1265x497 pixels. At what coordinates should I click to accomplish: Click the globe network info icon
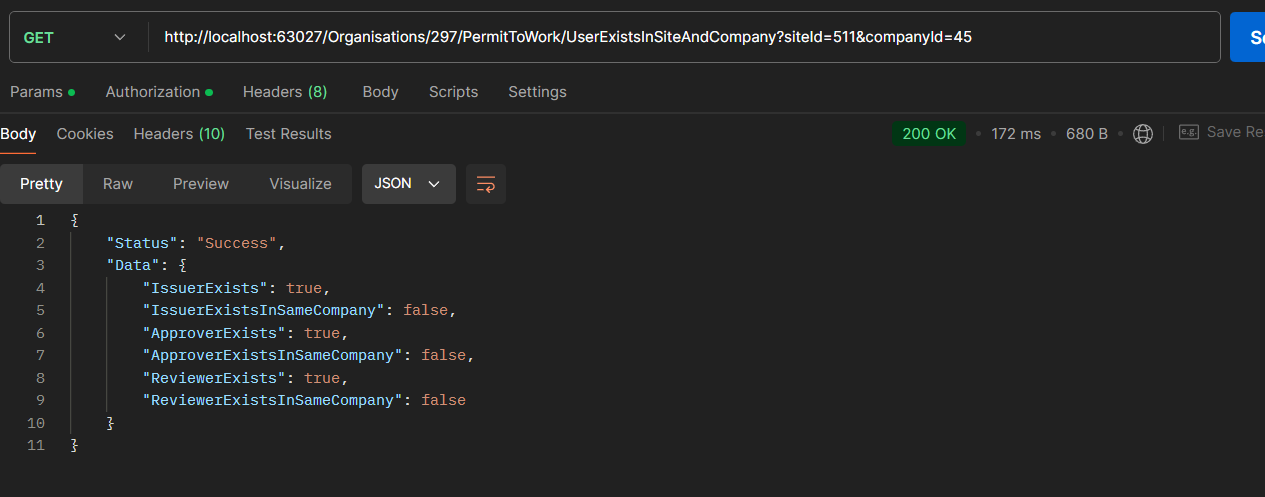pos(1143,134)
